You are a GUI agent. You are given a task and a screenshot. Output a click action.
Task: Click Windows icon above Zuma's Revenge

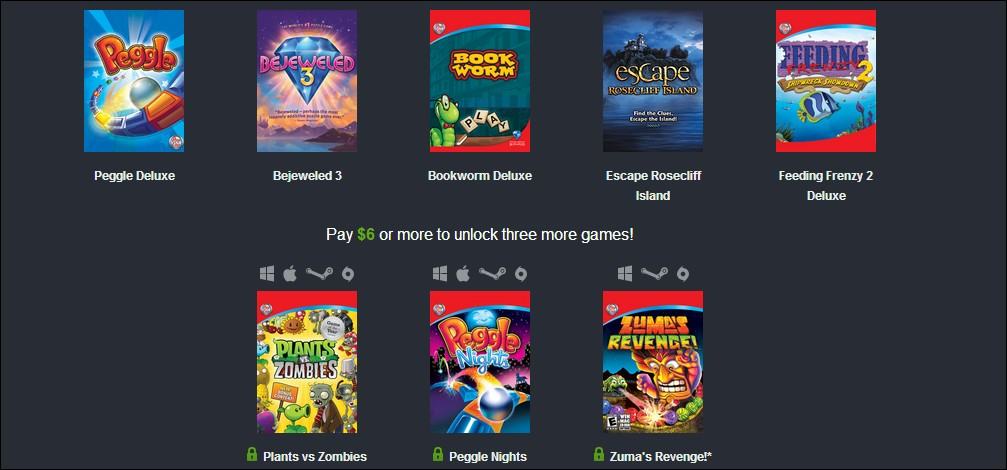click(x=625, y=274)
